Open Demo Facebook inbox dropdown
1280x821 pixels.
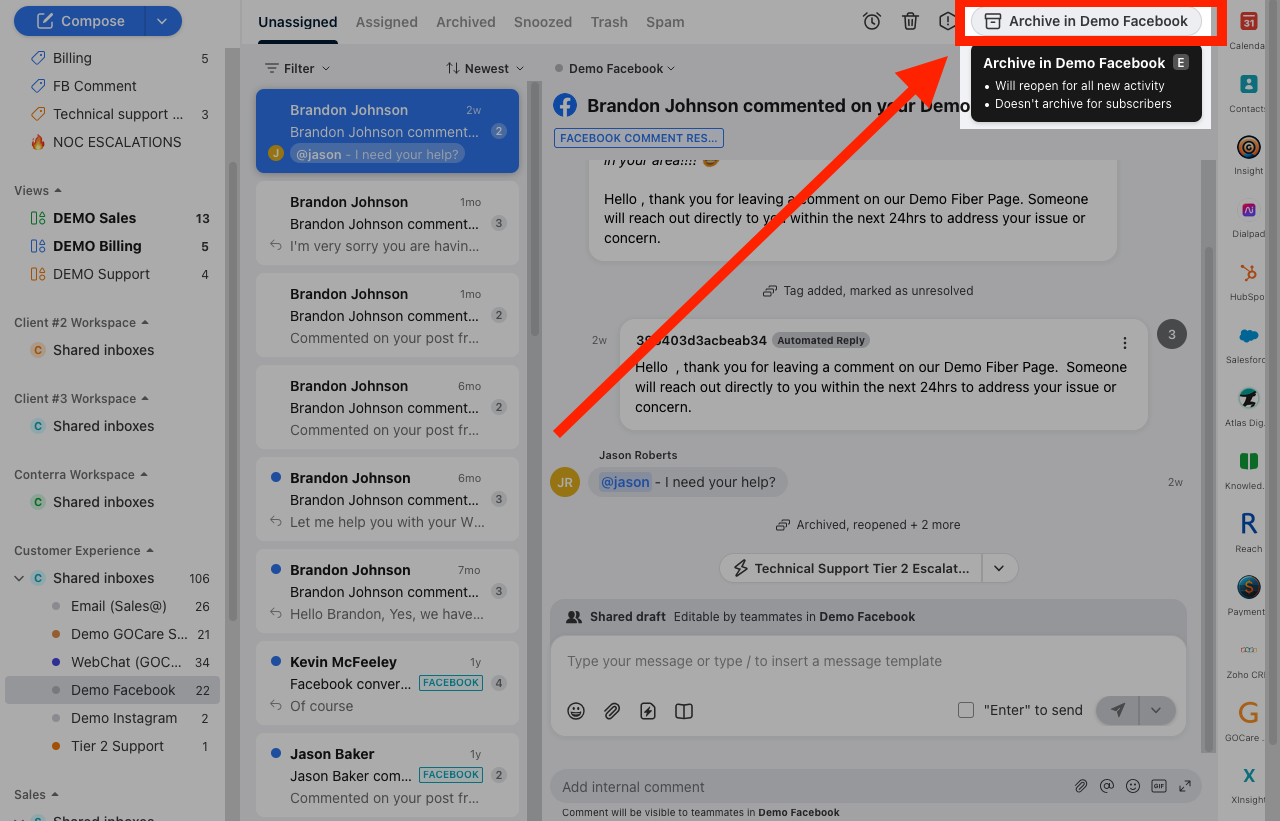(x=615, y=68)
